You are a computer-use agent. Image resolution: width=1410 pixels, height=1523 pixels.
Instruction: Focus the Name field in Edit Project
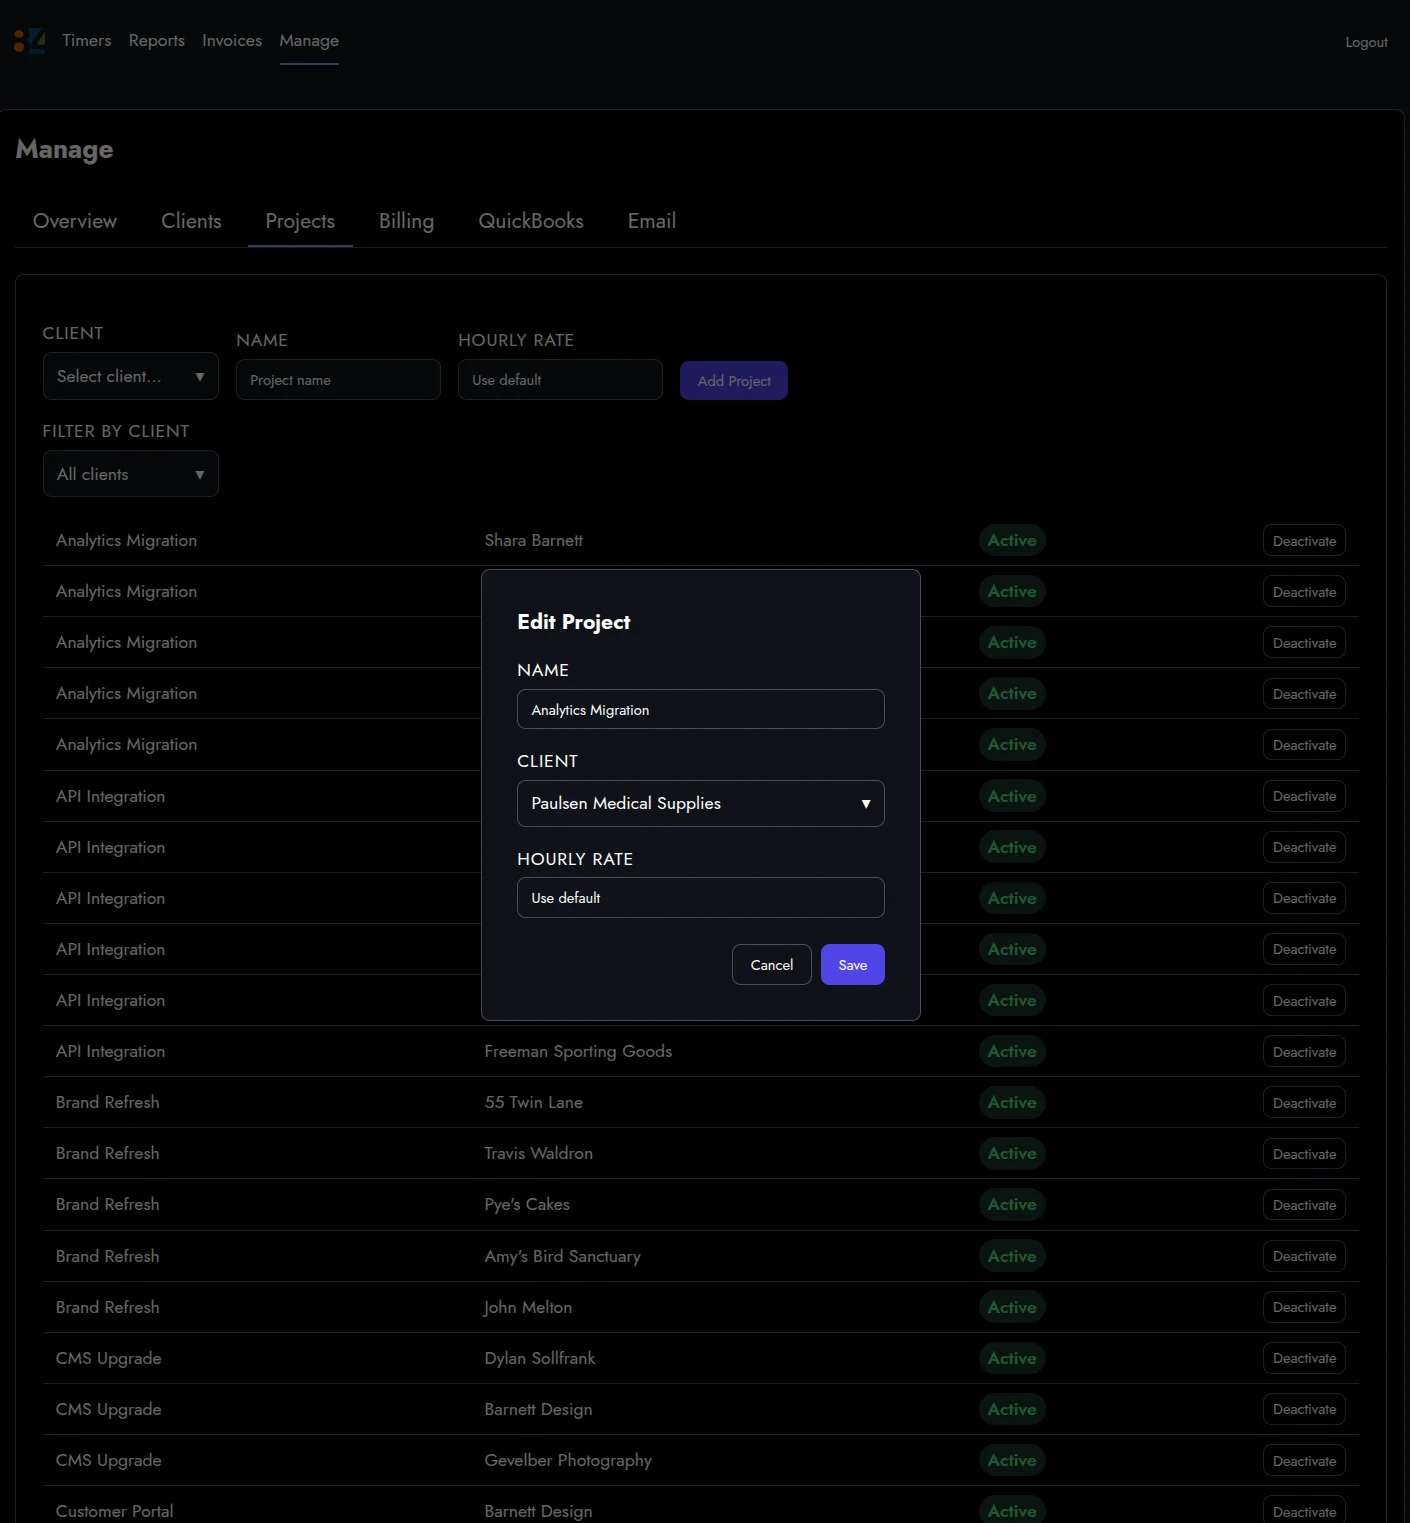click(x=700, y=710)
